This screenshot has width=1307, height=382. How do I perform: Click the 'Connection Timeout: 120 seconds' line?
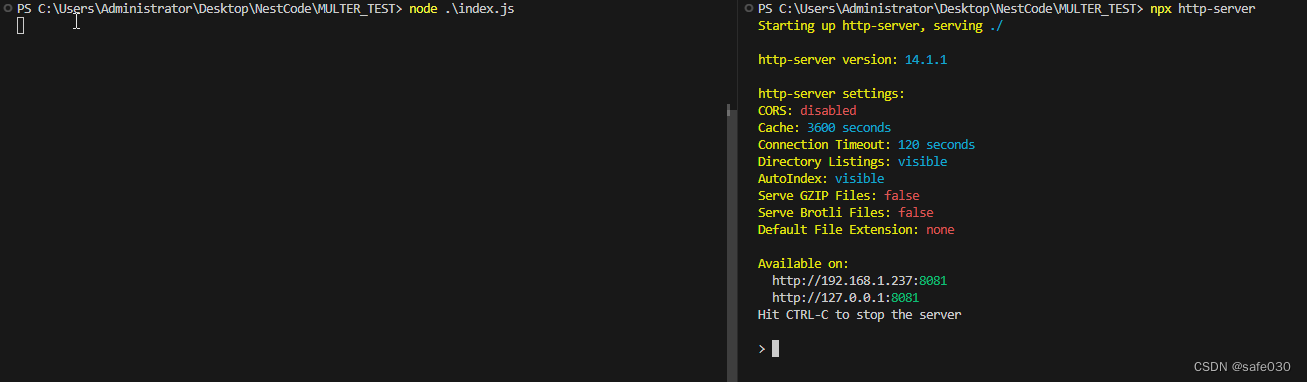coord(866,145)
